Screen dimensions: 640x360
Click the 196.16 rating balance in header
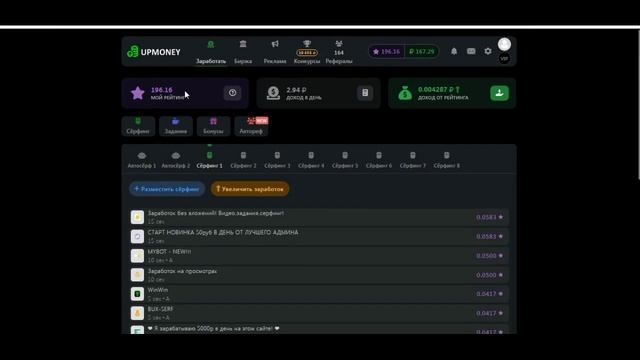(386, 51)
